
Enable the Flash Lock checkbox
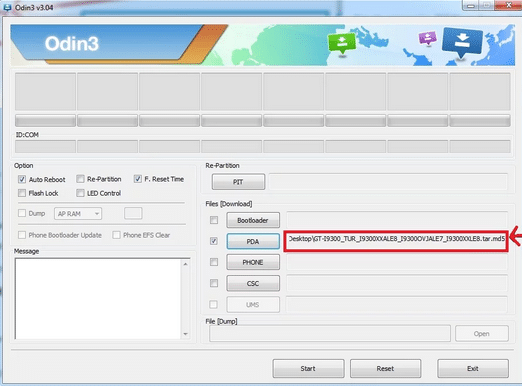pyautogui.click(x=22, y=193)
